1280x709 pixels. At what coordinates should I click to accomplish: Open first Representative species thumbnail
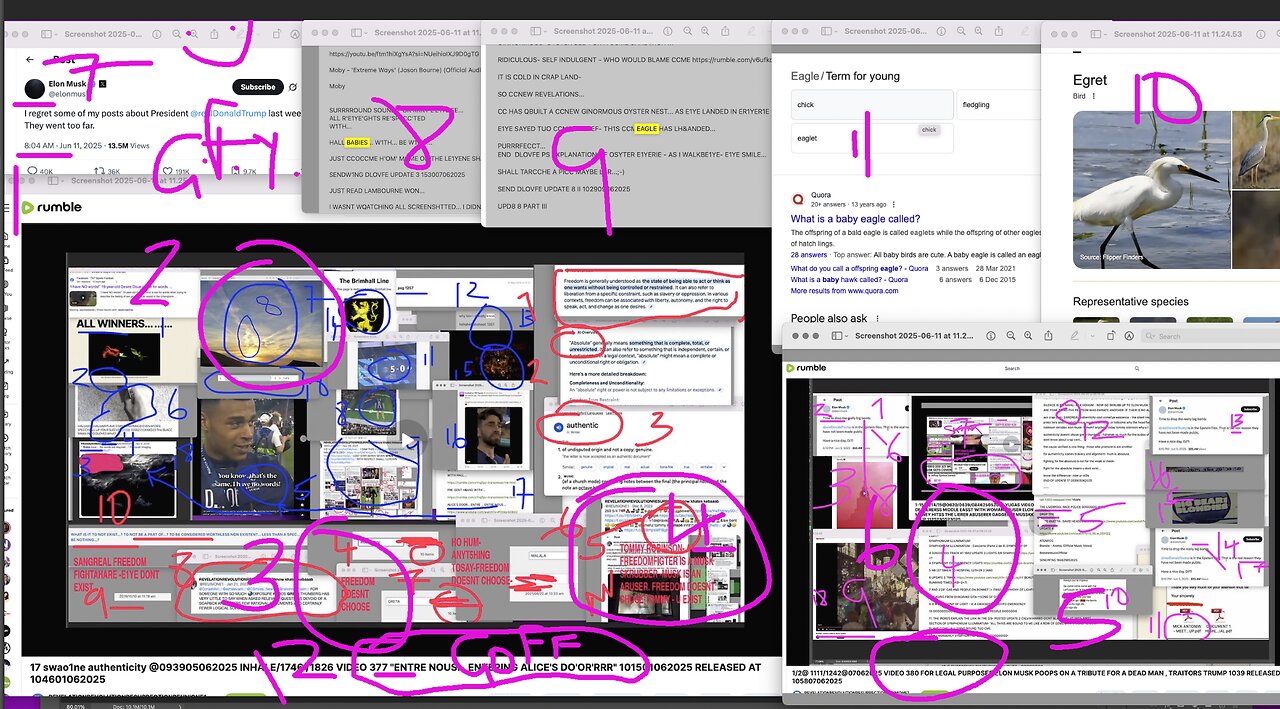(1096, 322)
